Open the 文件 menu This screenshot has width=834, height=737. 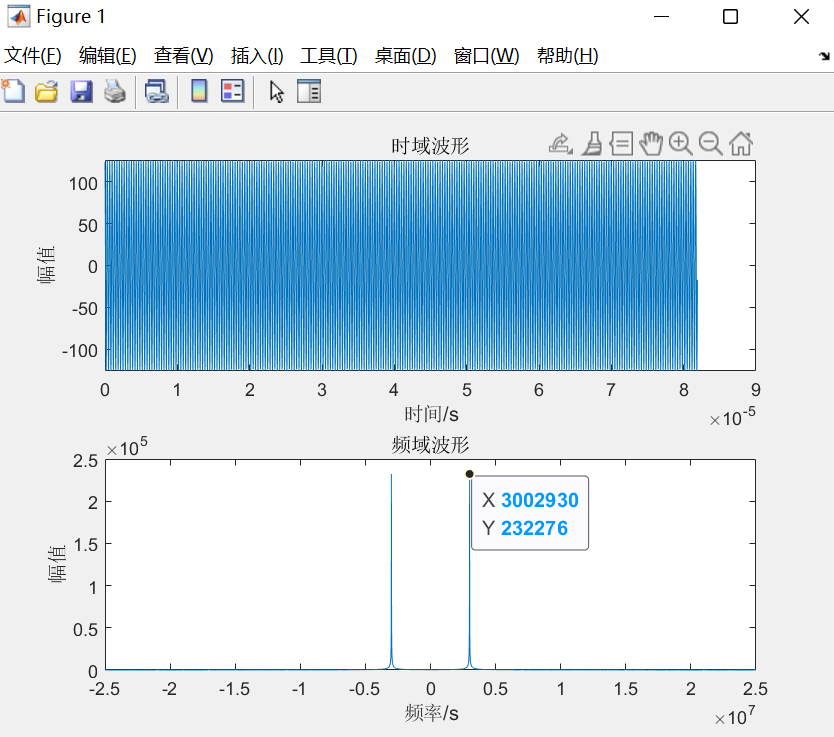(x=30, y=56)
